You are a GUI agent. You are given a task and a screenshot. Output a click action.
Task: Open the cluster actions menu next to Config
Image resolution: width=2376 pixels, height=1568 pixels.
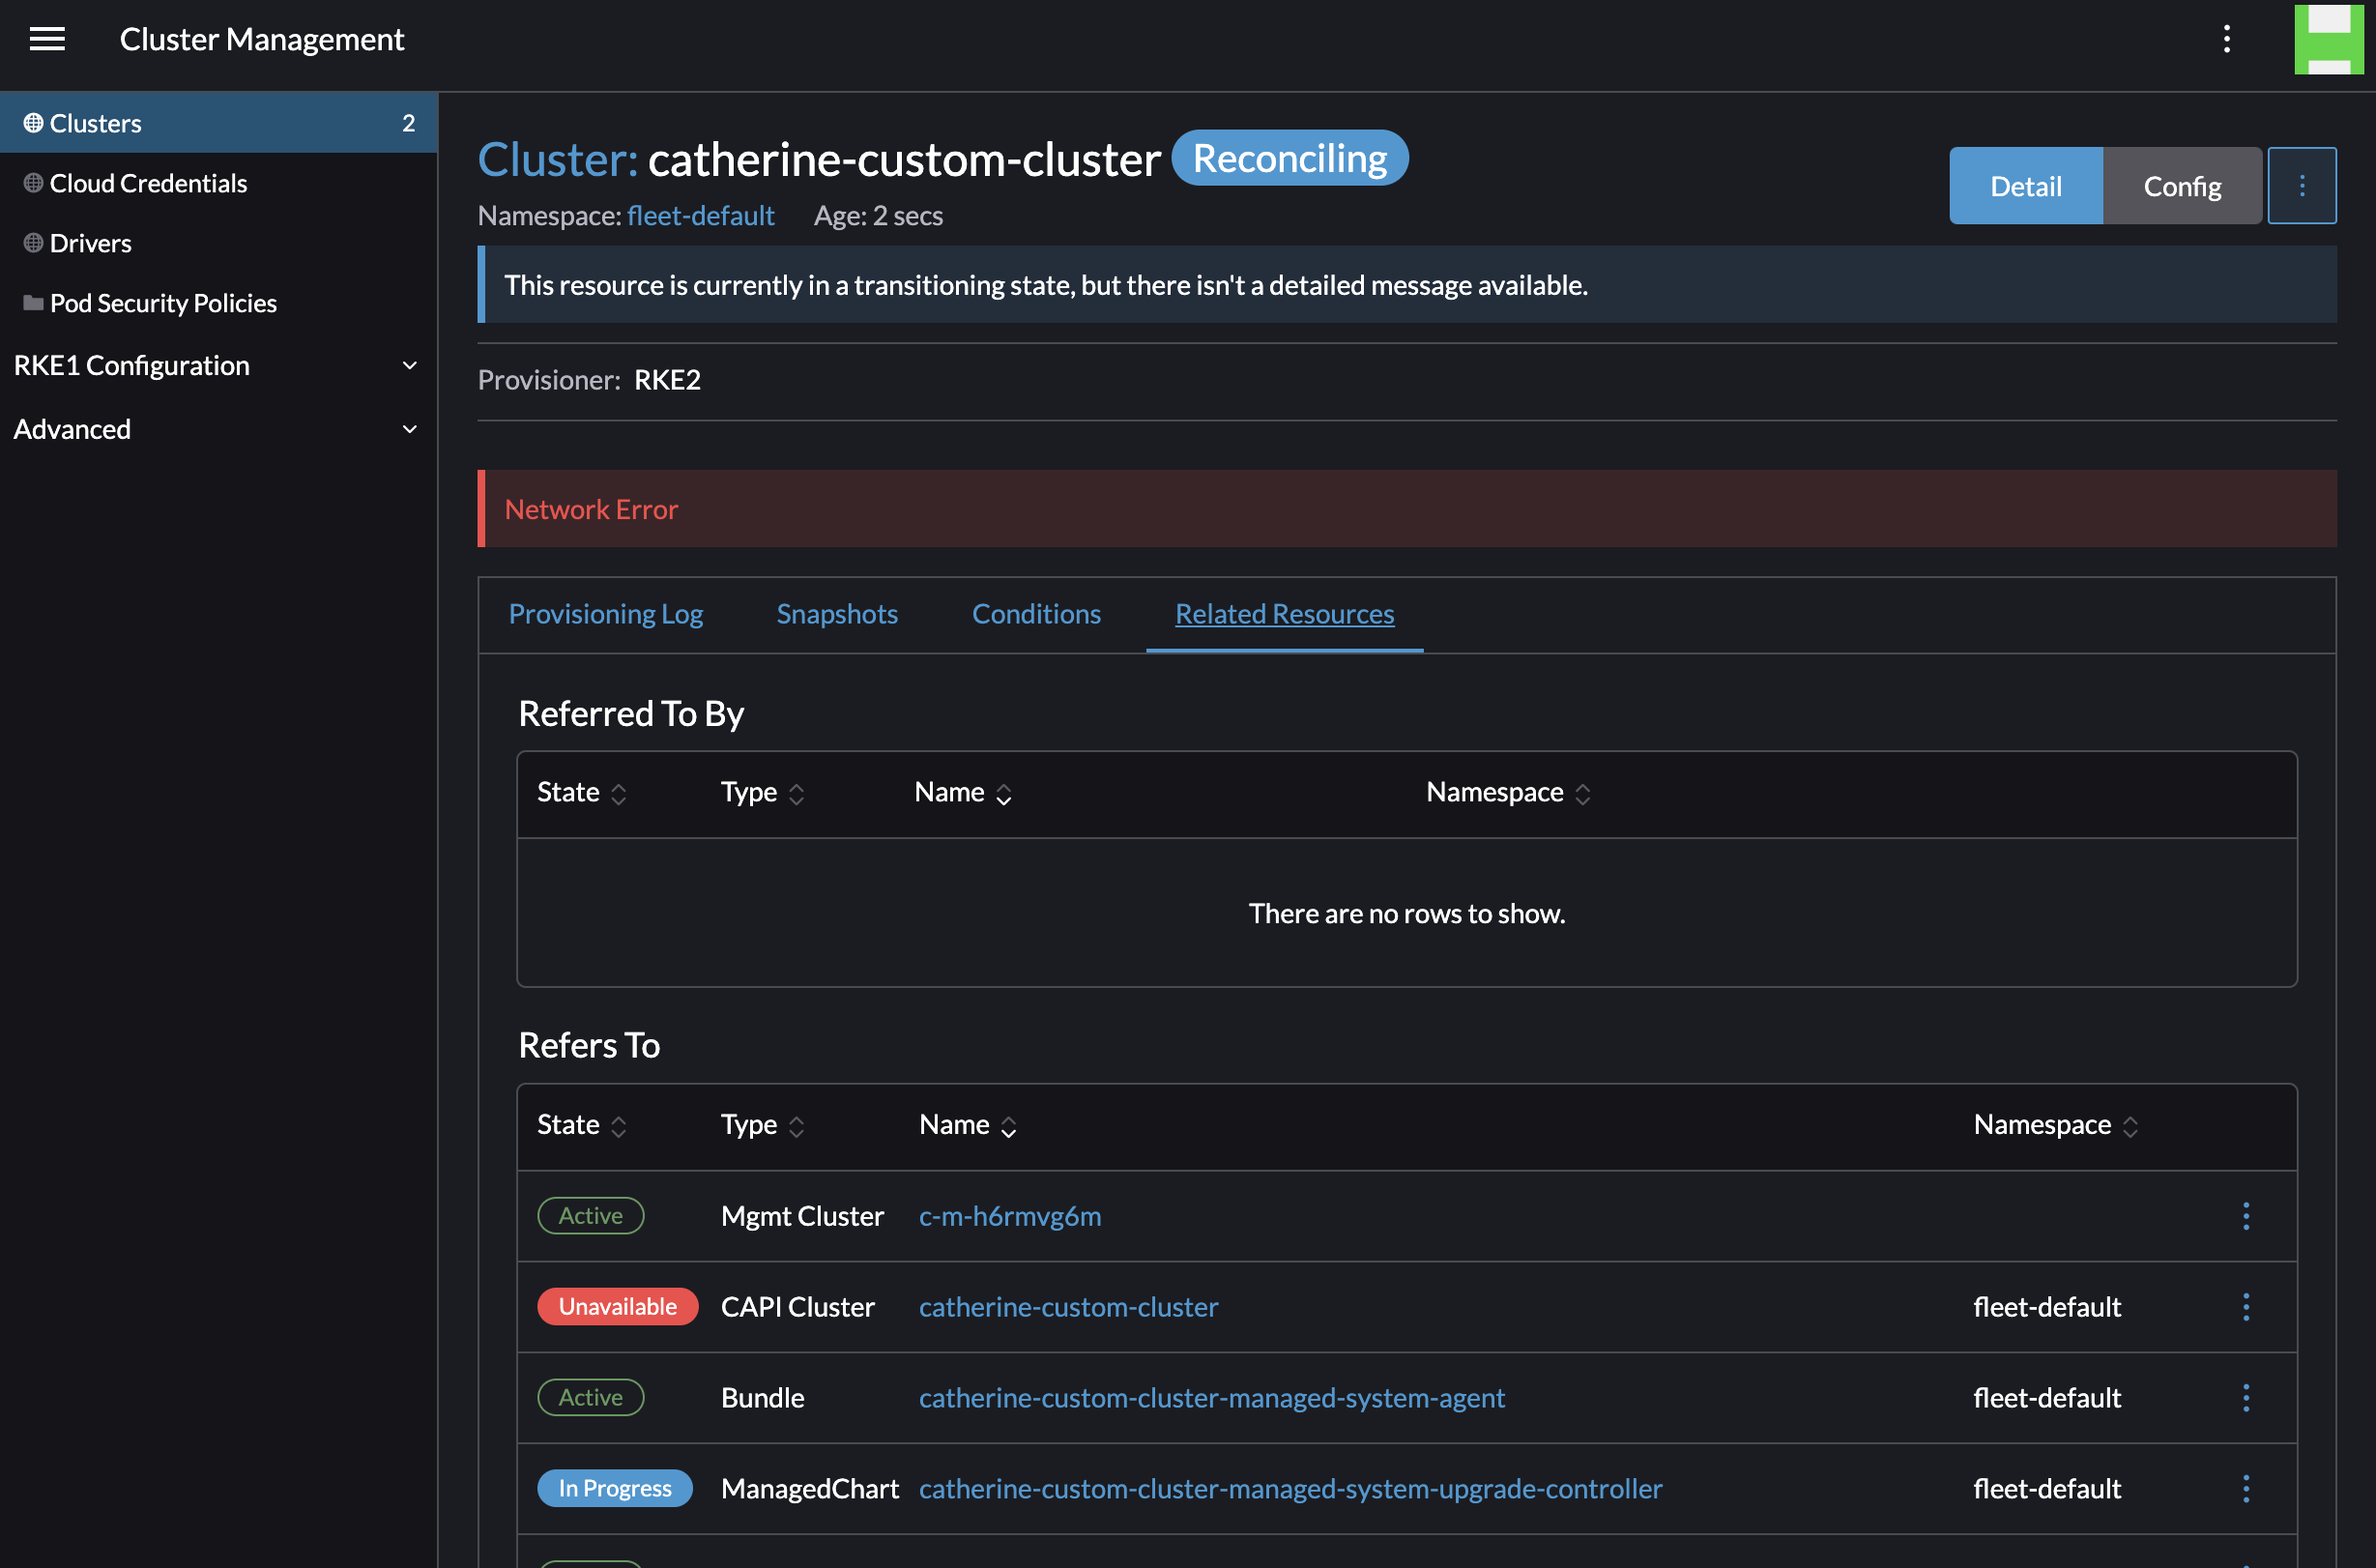2302,185
